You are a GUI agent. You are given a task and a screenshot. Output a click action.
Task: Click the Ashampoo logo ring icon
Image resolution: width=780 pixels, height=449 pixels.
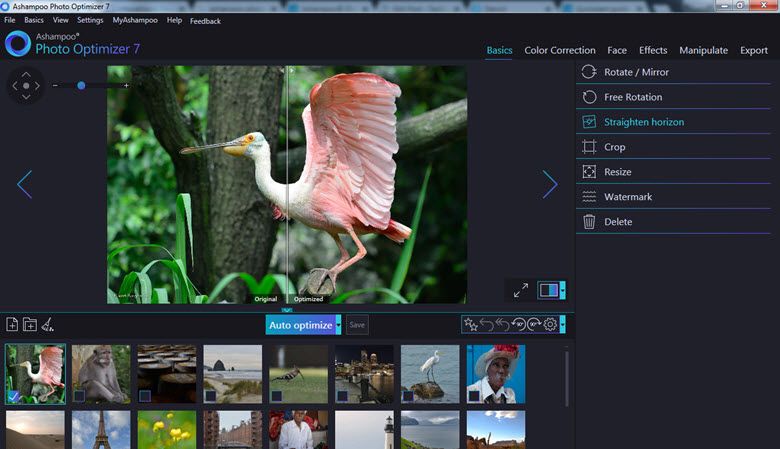(x=18, y=43)
